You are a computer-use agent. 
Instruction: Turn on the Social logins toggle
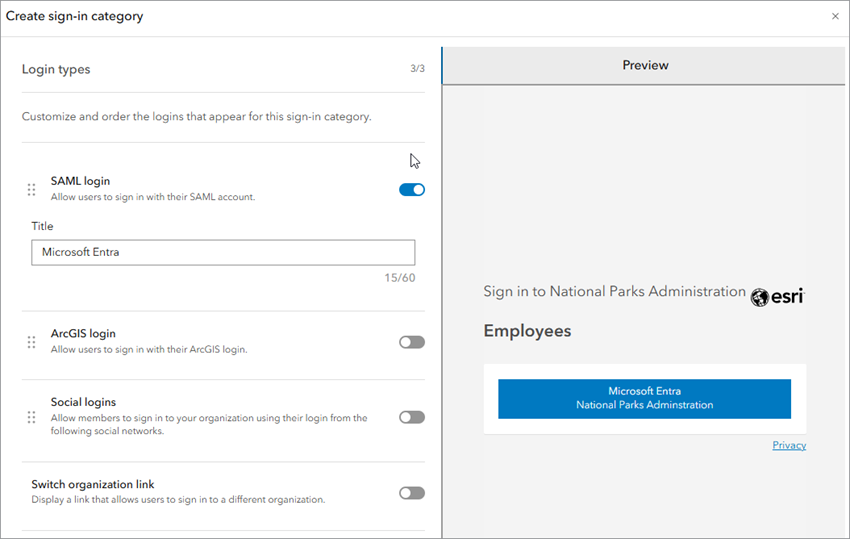coord(412,417)
